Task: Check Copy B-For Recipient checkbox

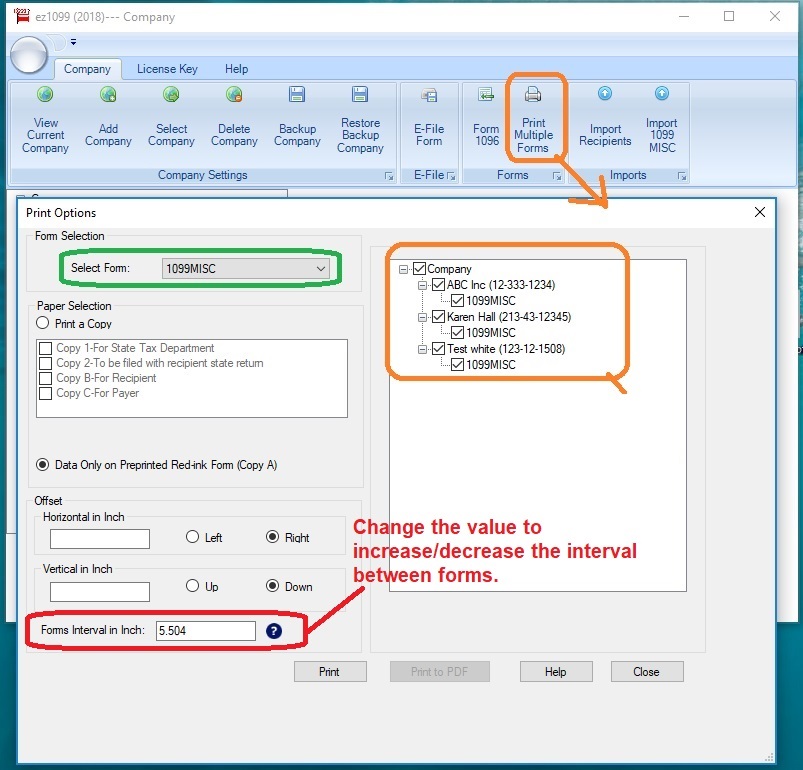Action: tap(46, 378)
